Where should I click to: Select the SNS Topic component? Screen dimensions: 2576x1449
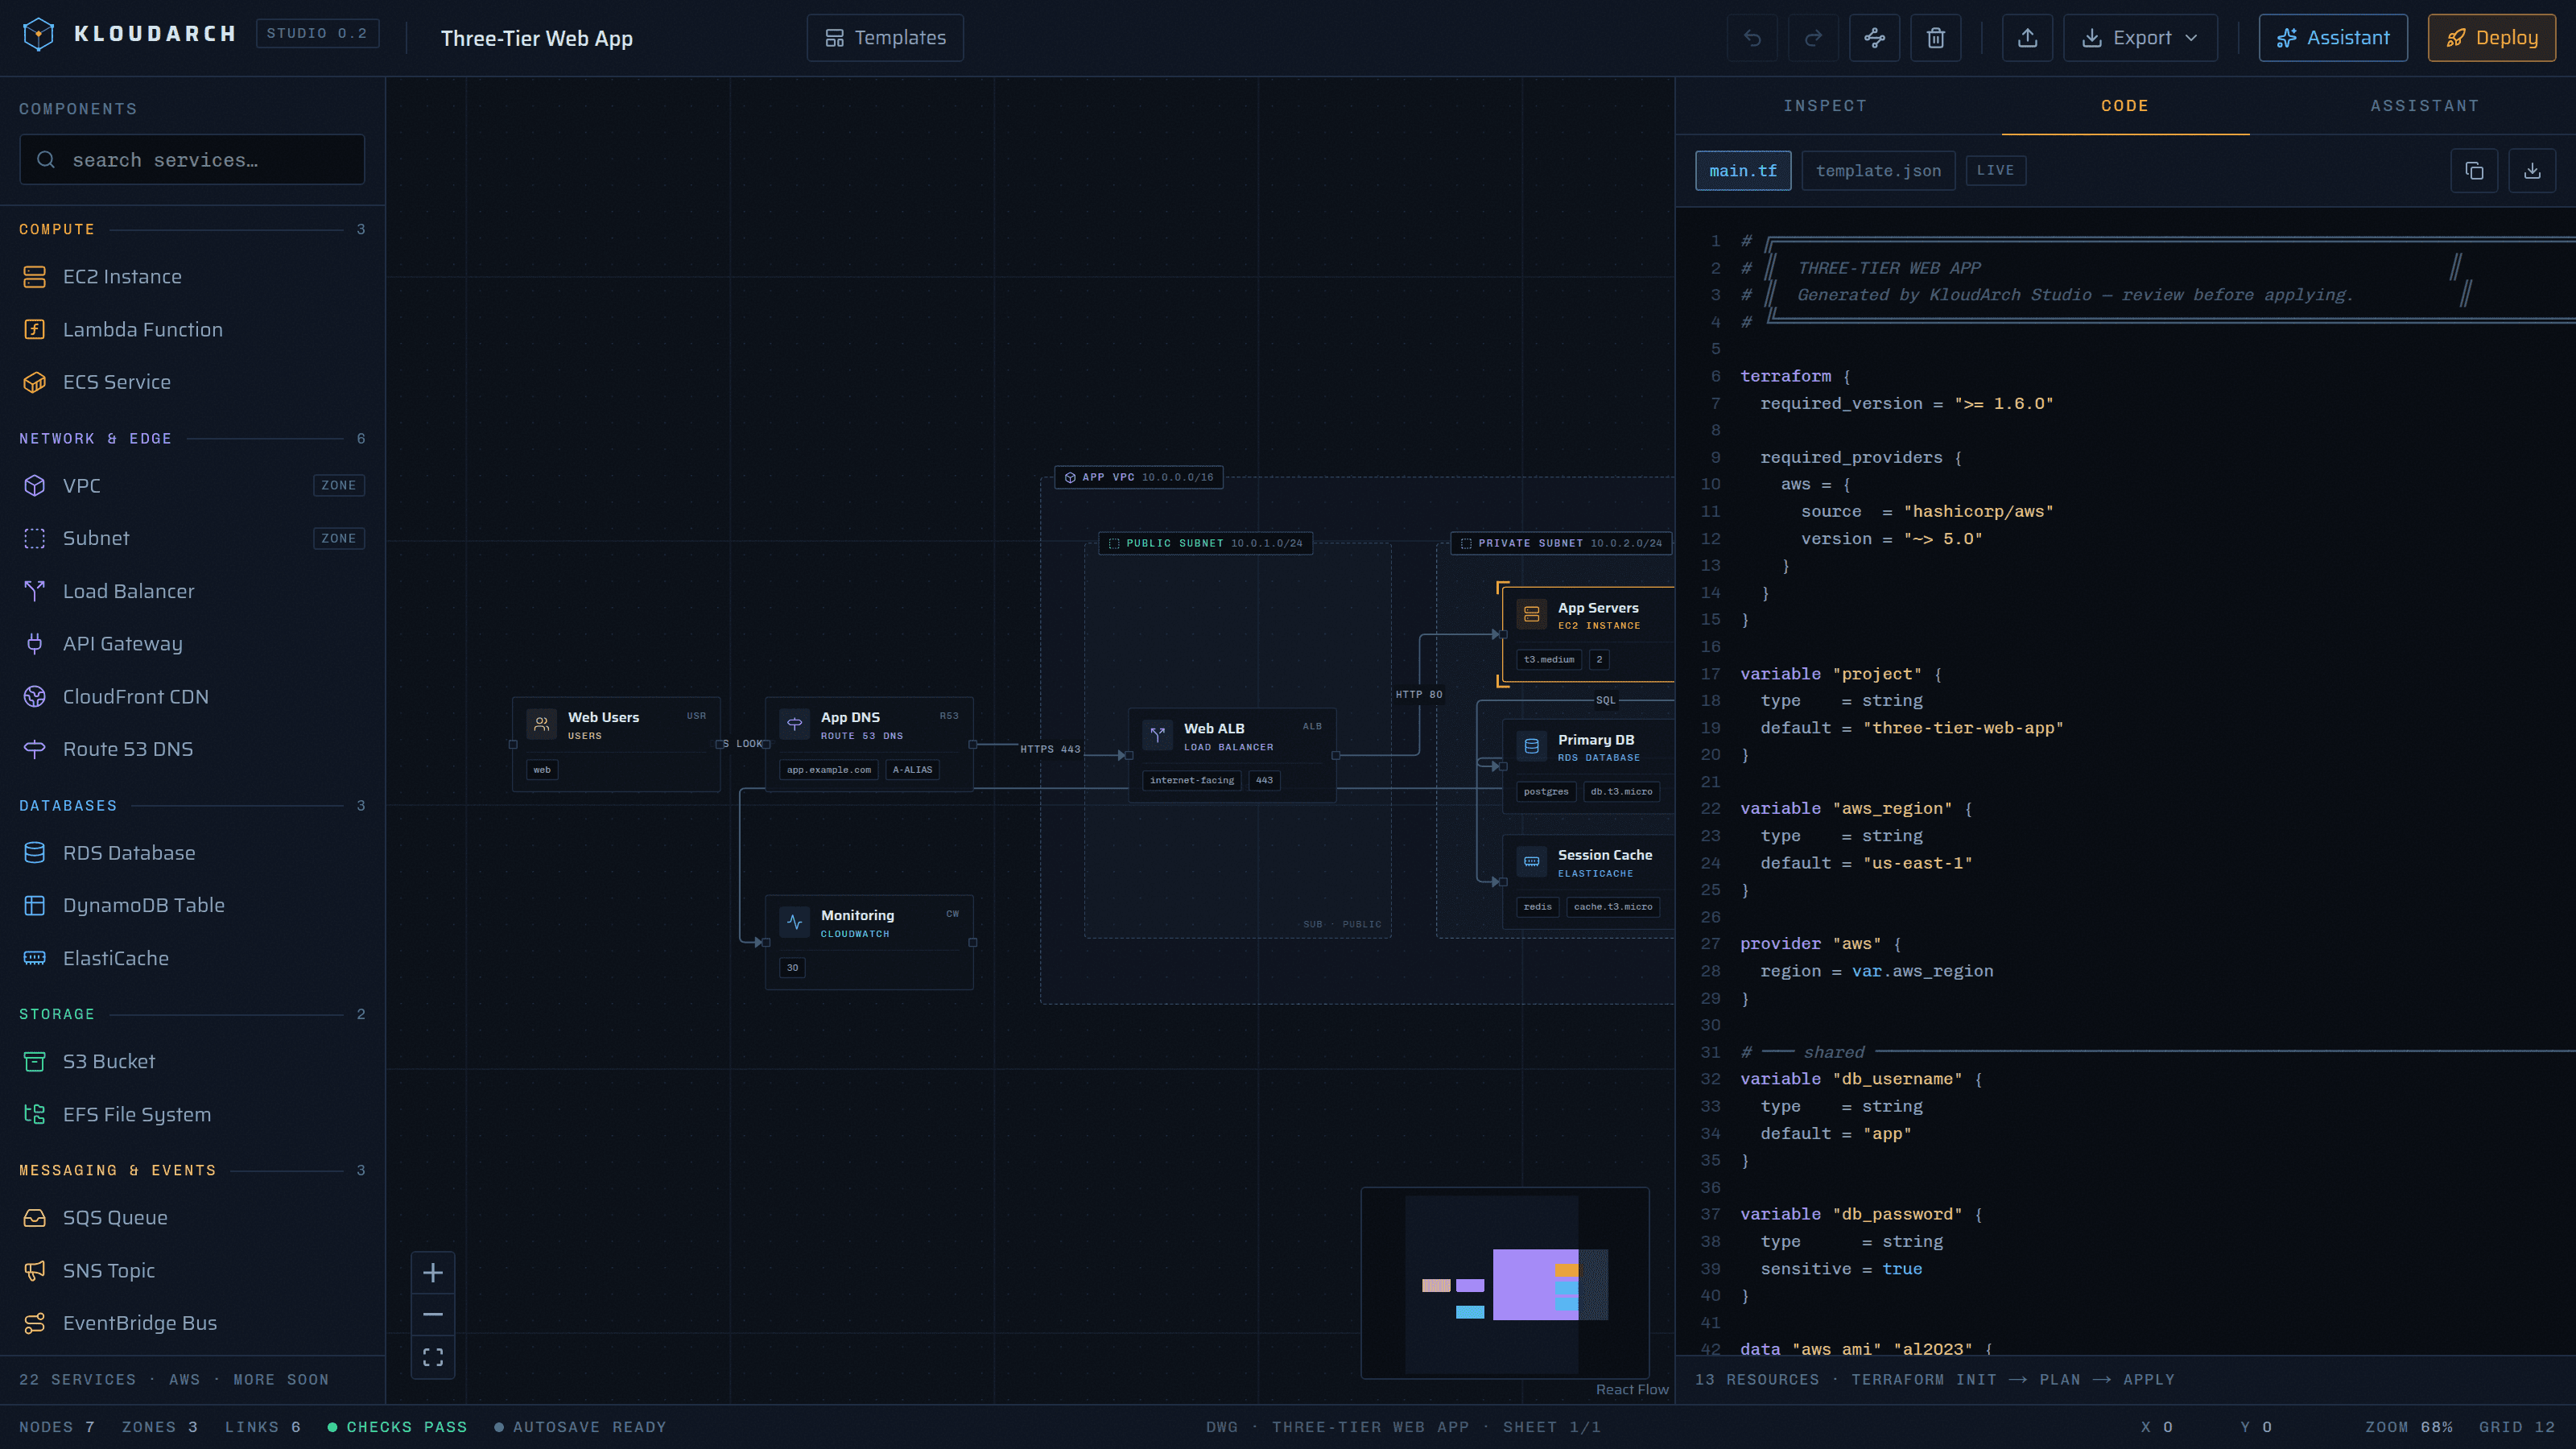pos(192,1271)
